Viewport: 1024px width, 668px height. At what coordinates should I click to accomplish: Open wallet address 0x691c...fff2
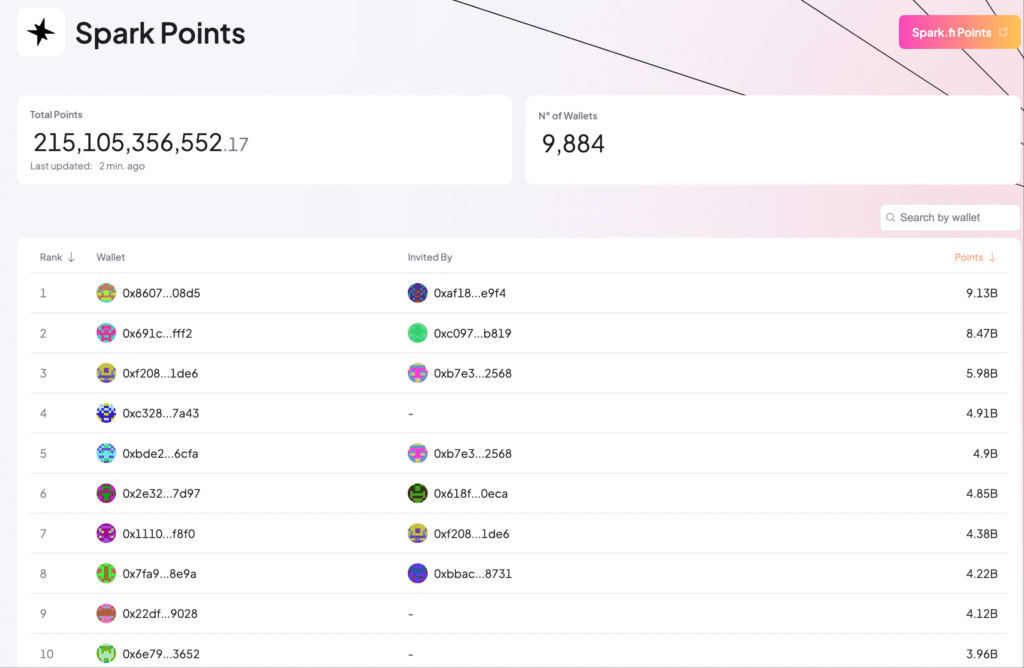(x=157, y=333)
